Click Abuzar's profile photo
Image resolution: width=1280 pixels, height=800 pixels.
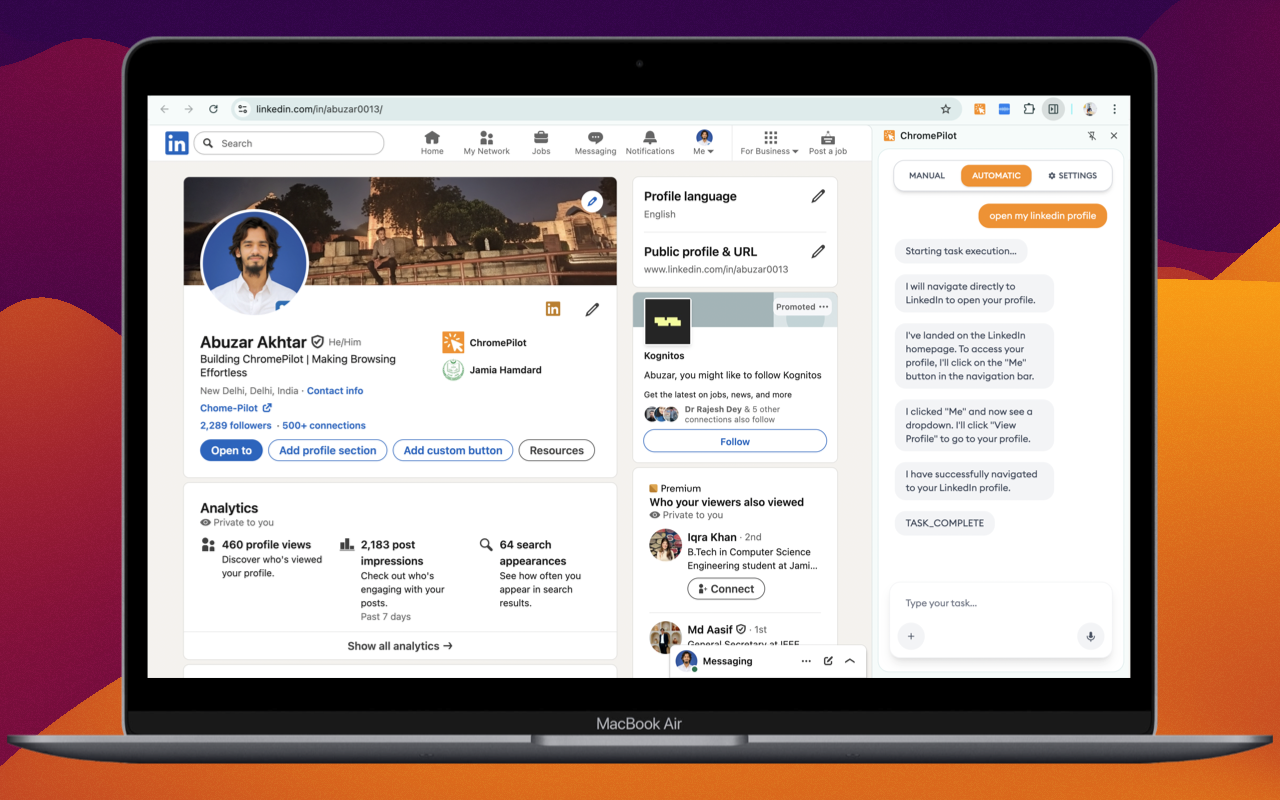pos(255,262)
